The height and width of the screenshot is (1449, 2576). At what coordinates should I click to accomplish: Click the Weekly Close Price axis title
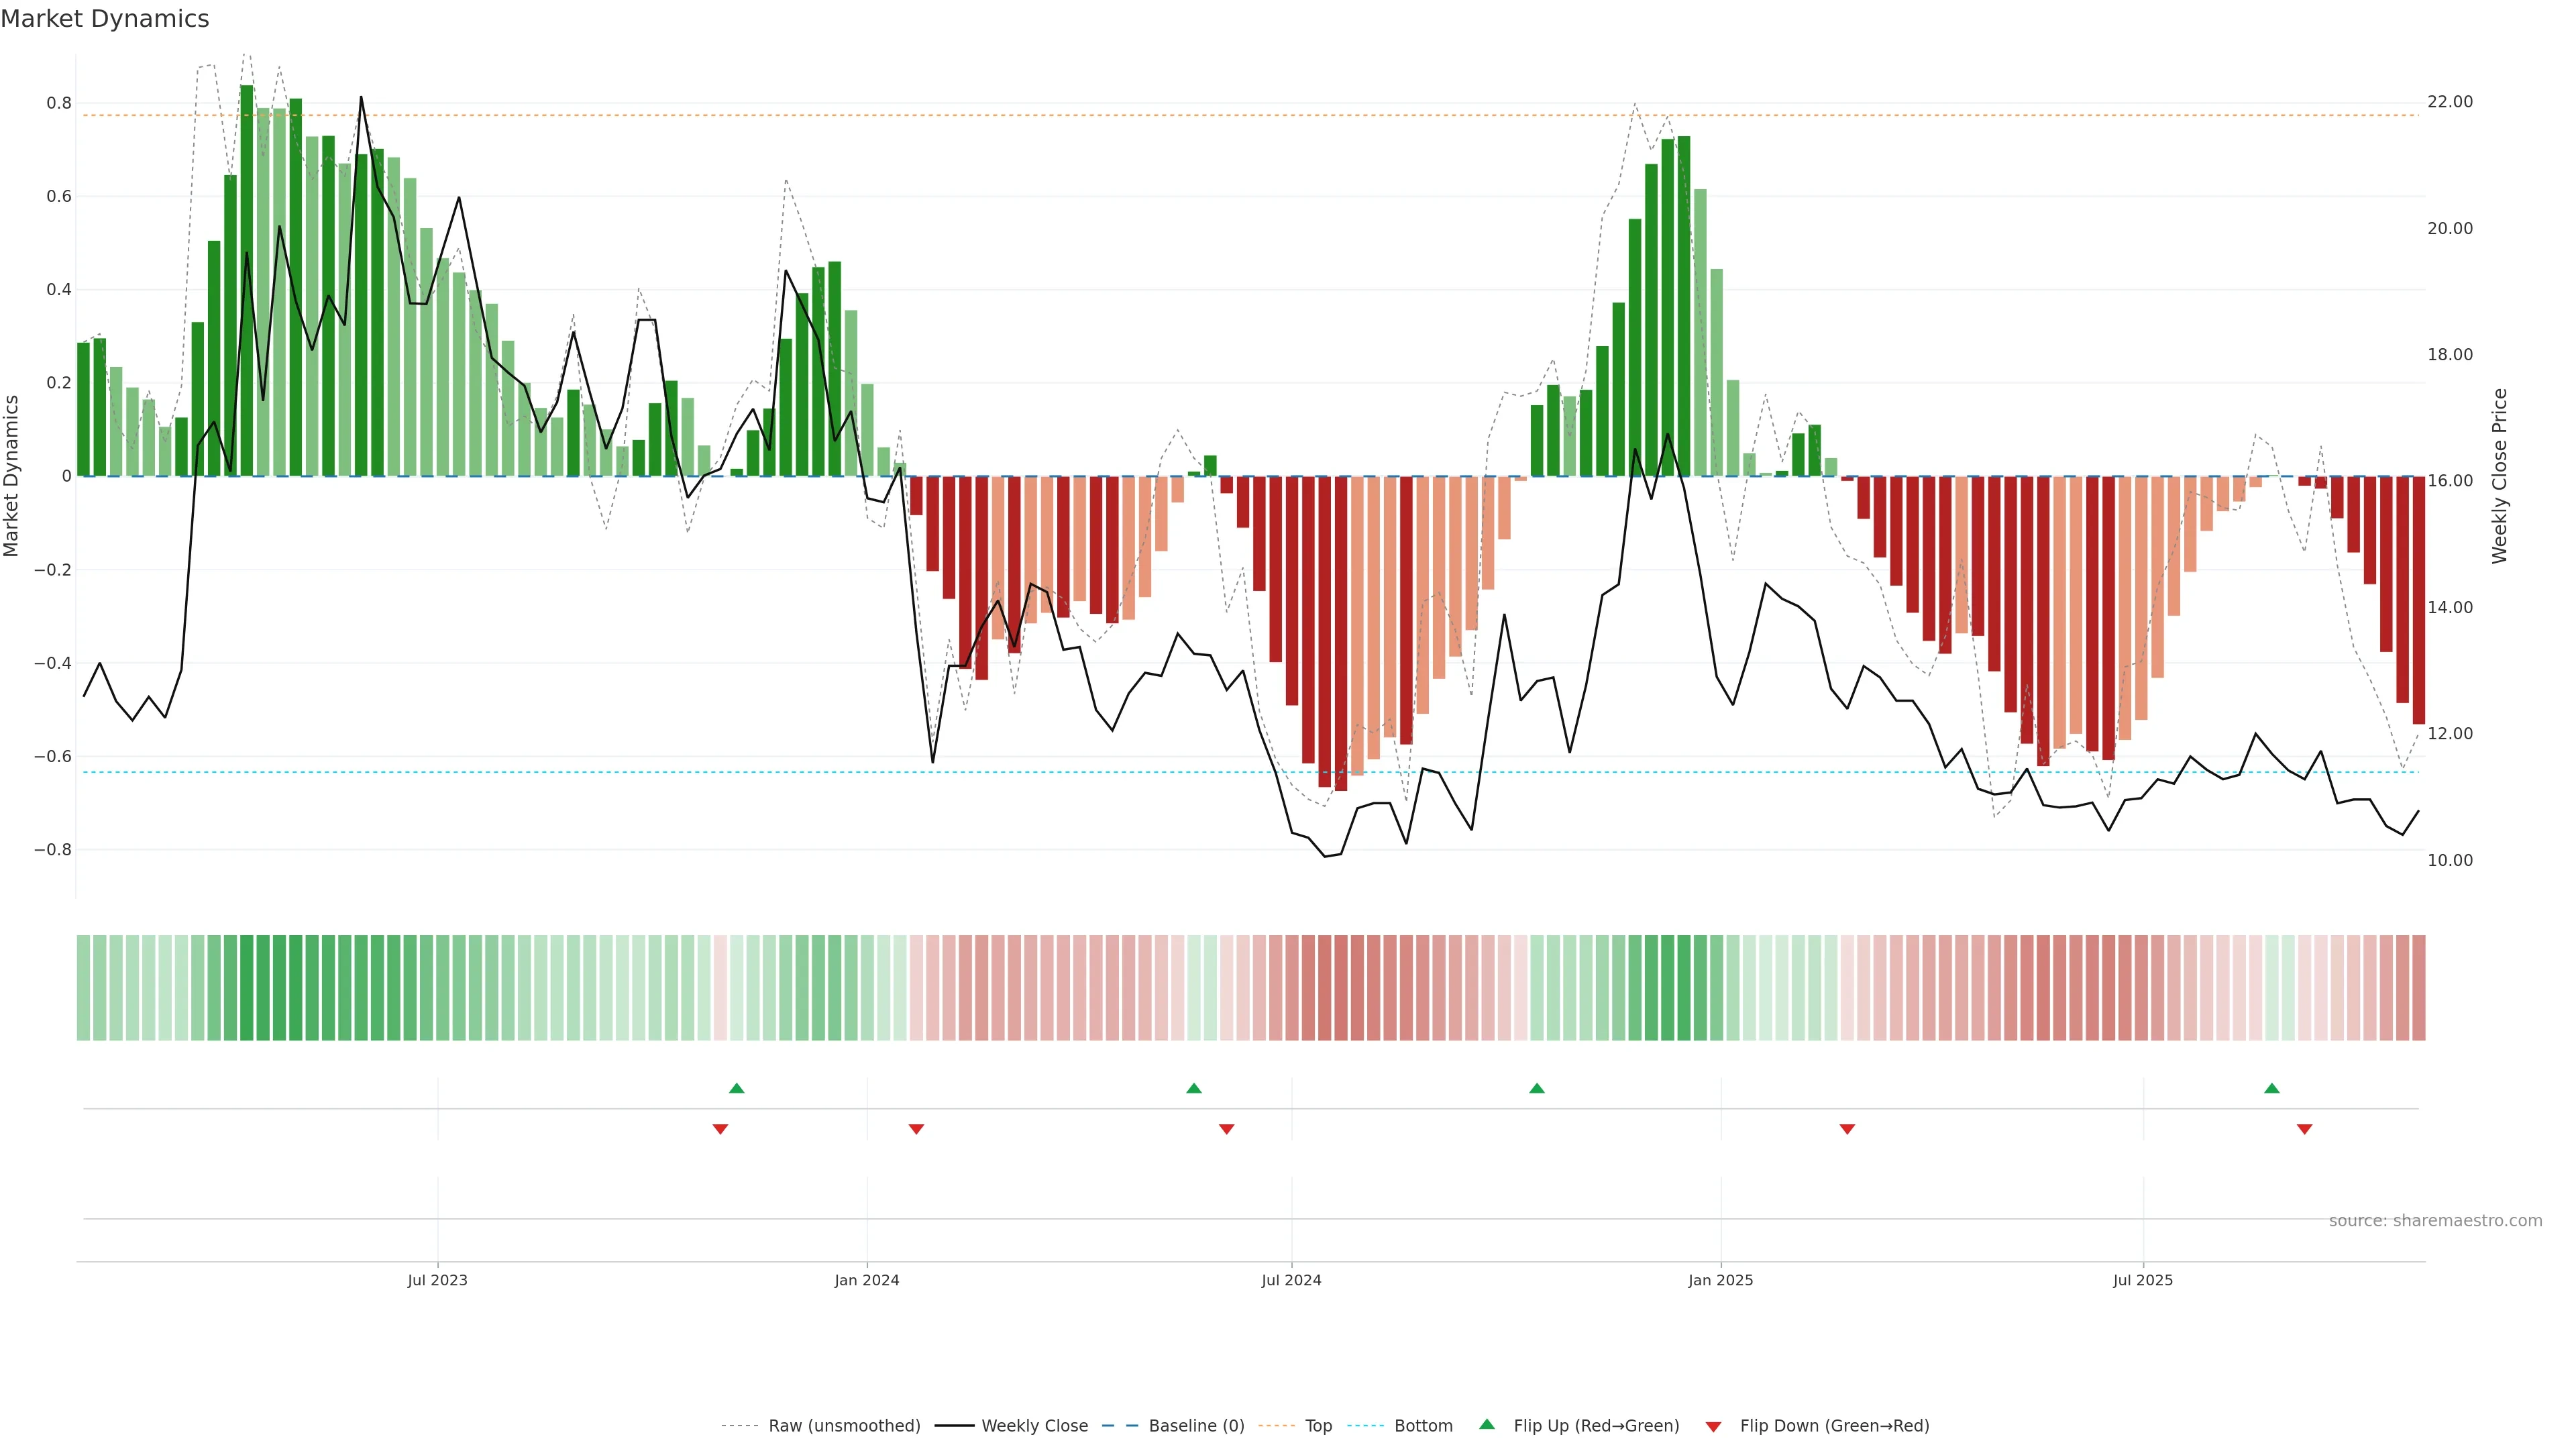tap(2499, 476)
